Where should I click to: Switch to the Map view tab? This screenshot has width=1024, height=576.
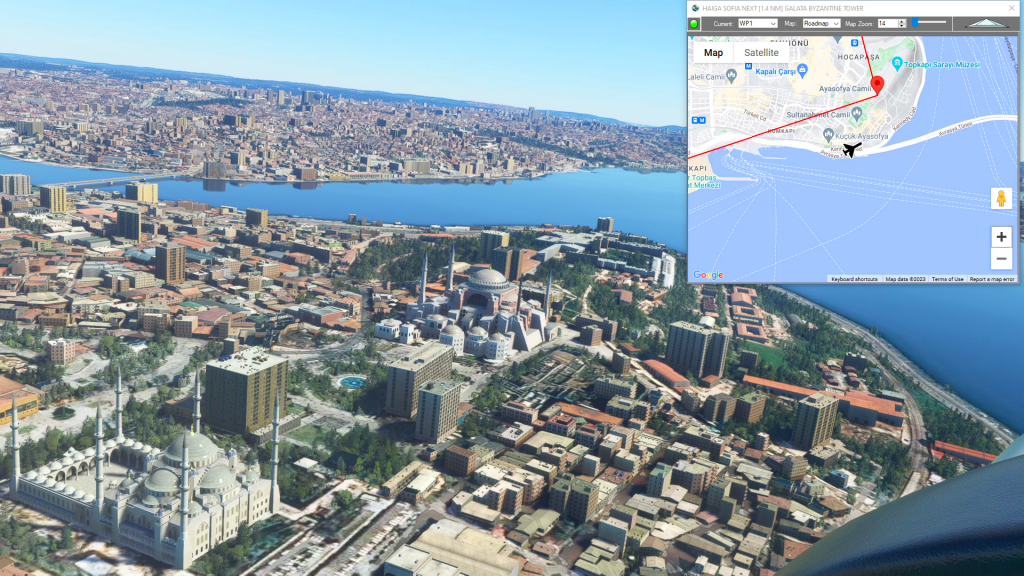pyautogui.click(x=713, y=53)
